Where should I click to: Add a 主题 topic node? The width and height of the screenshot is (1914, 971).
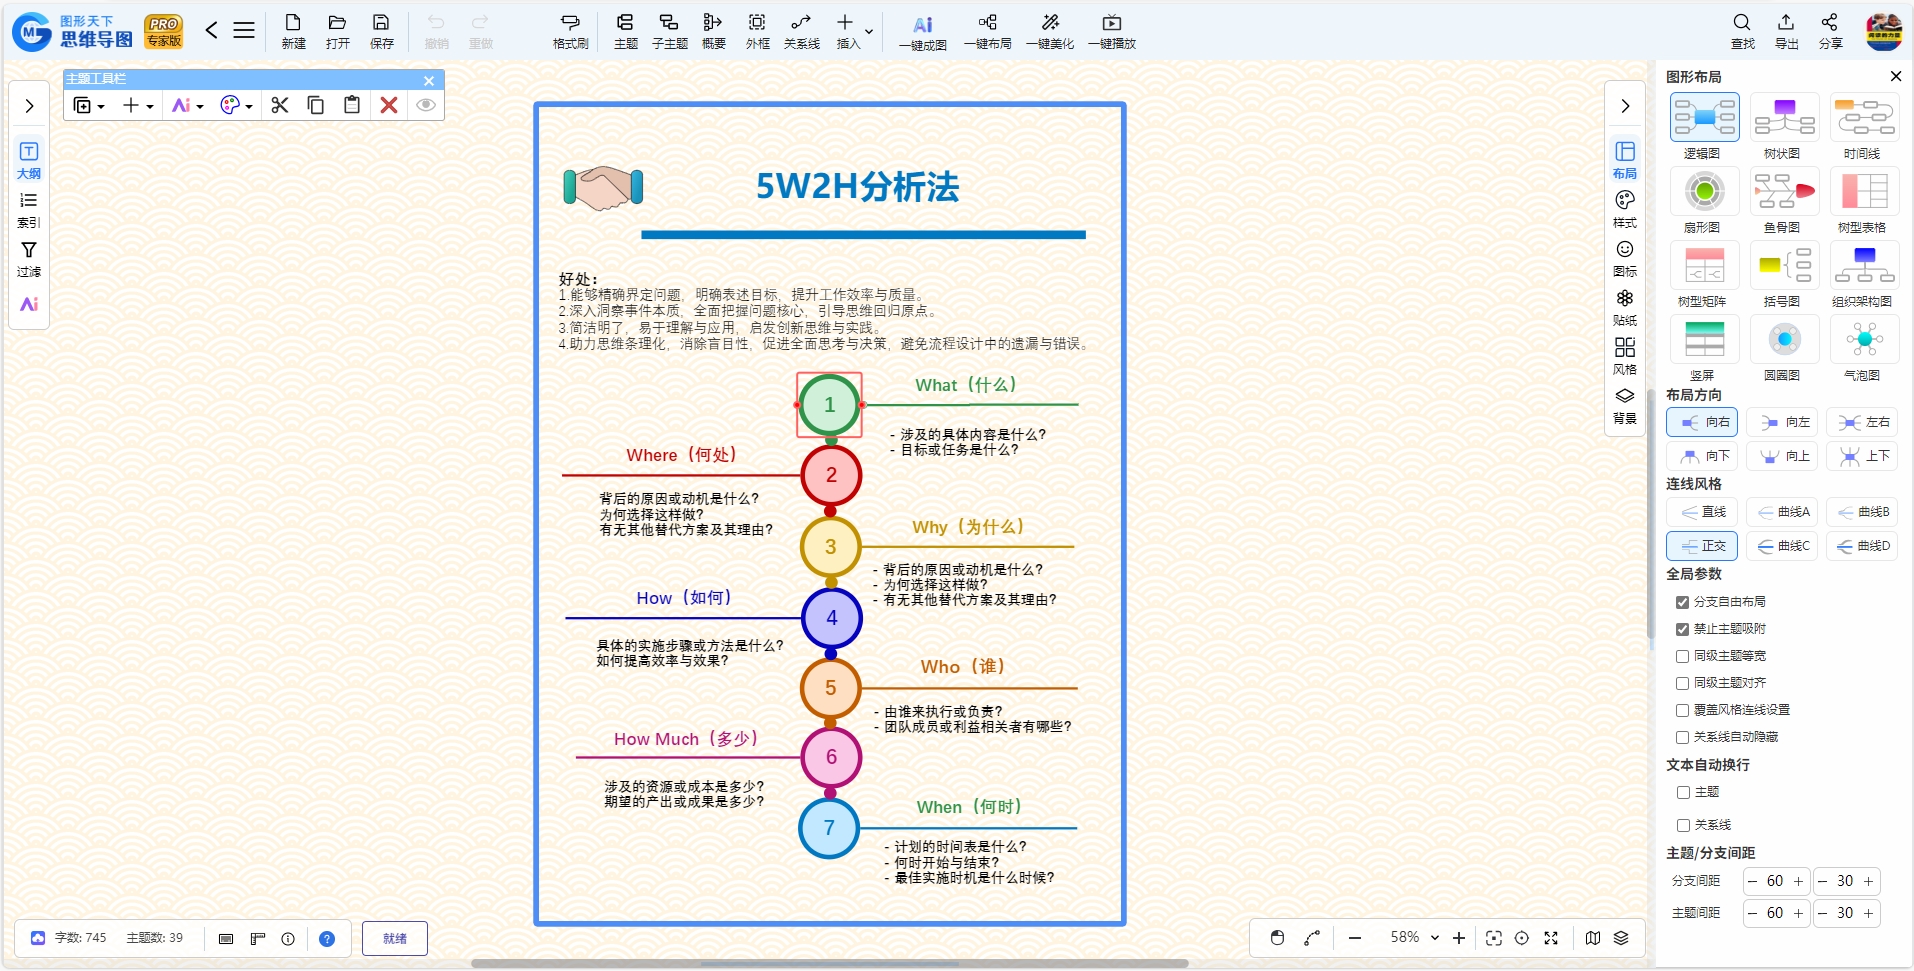pyautogui.click(x=625, y=31)
